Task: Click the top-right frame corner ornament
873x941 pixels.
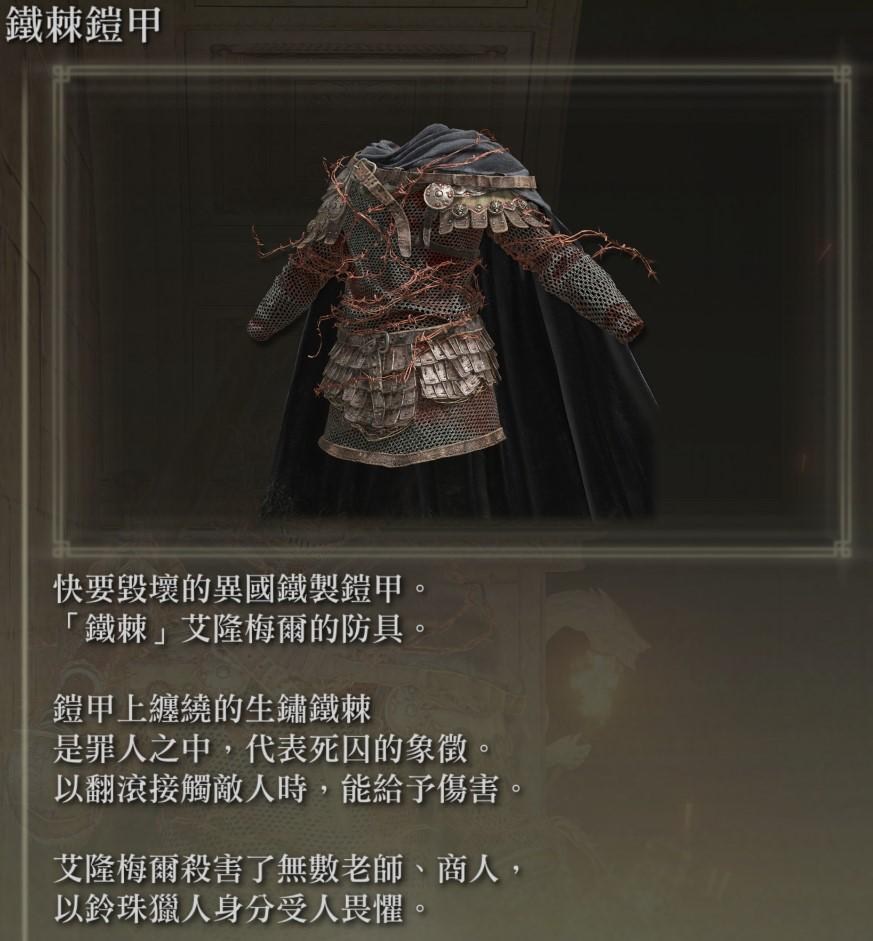Action: tap(843, 75)
